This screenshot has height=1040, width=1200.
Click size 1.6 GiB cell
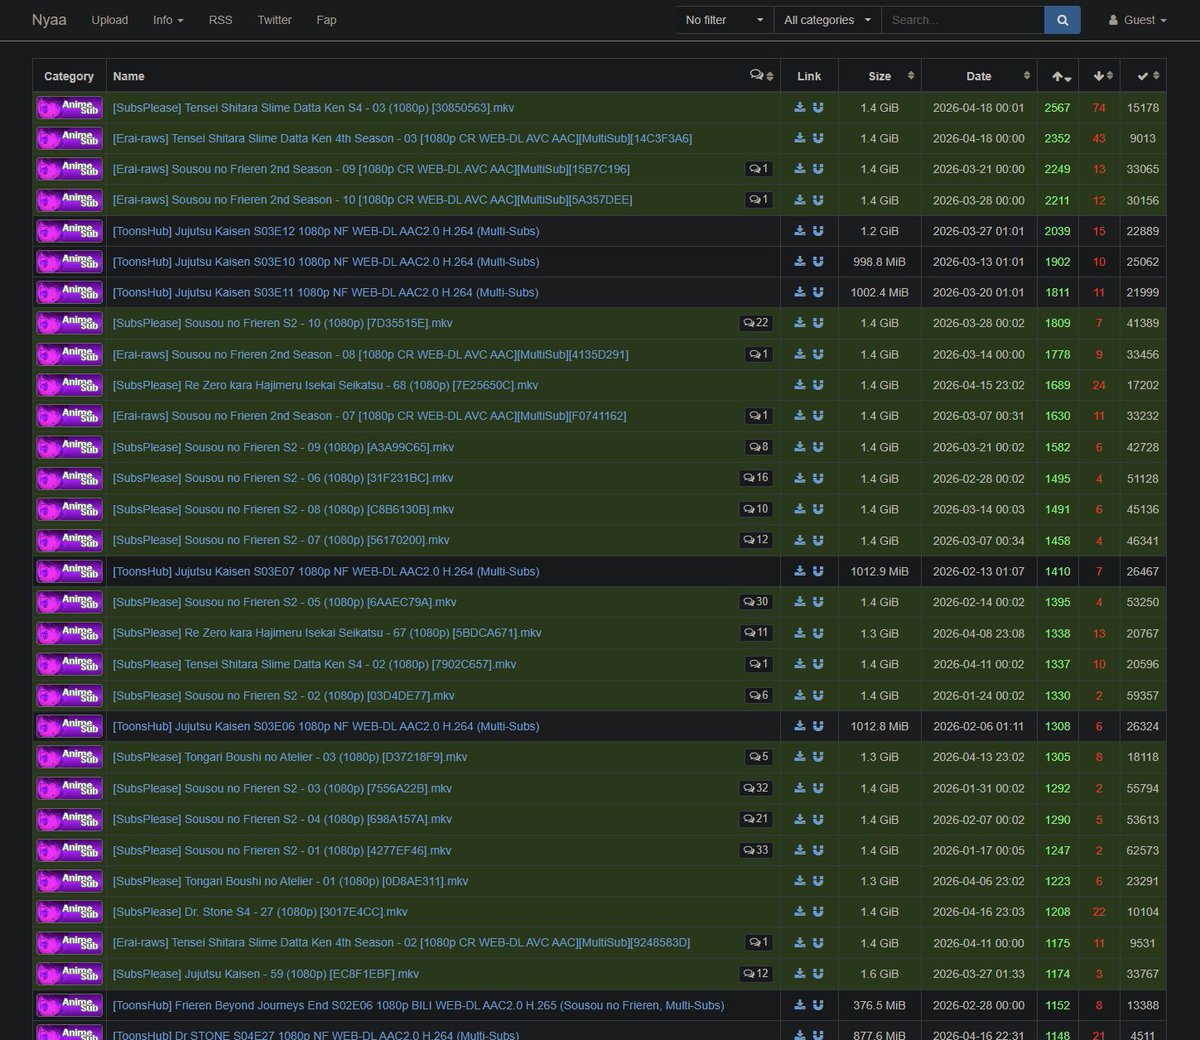[880, 974]
